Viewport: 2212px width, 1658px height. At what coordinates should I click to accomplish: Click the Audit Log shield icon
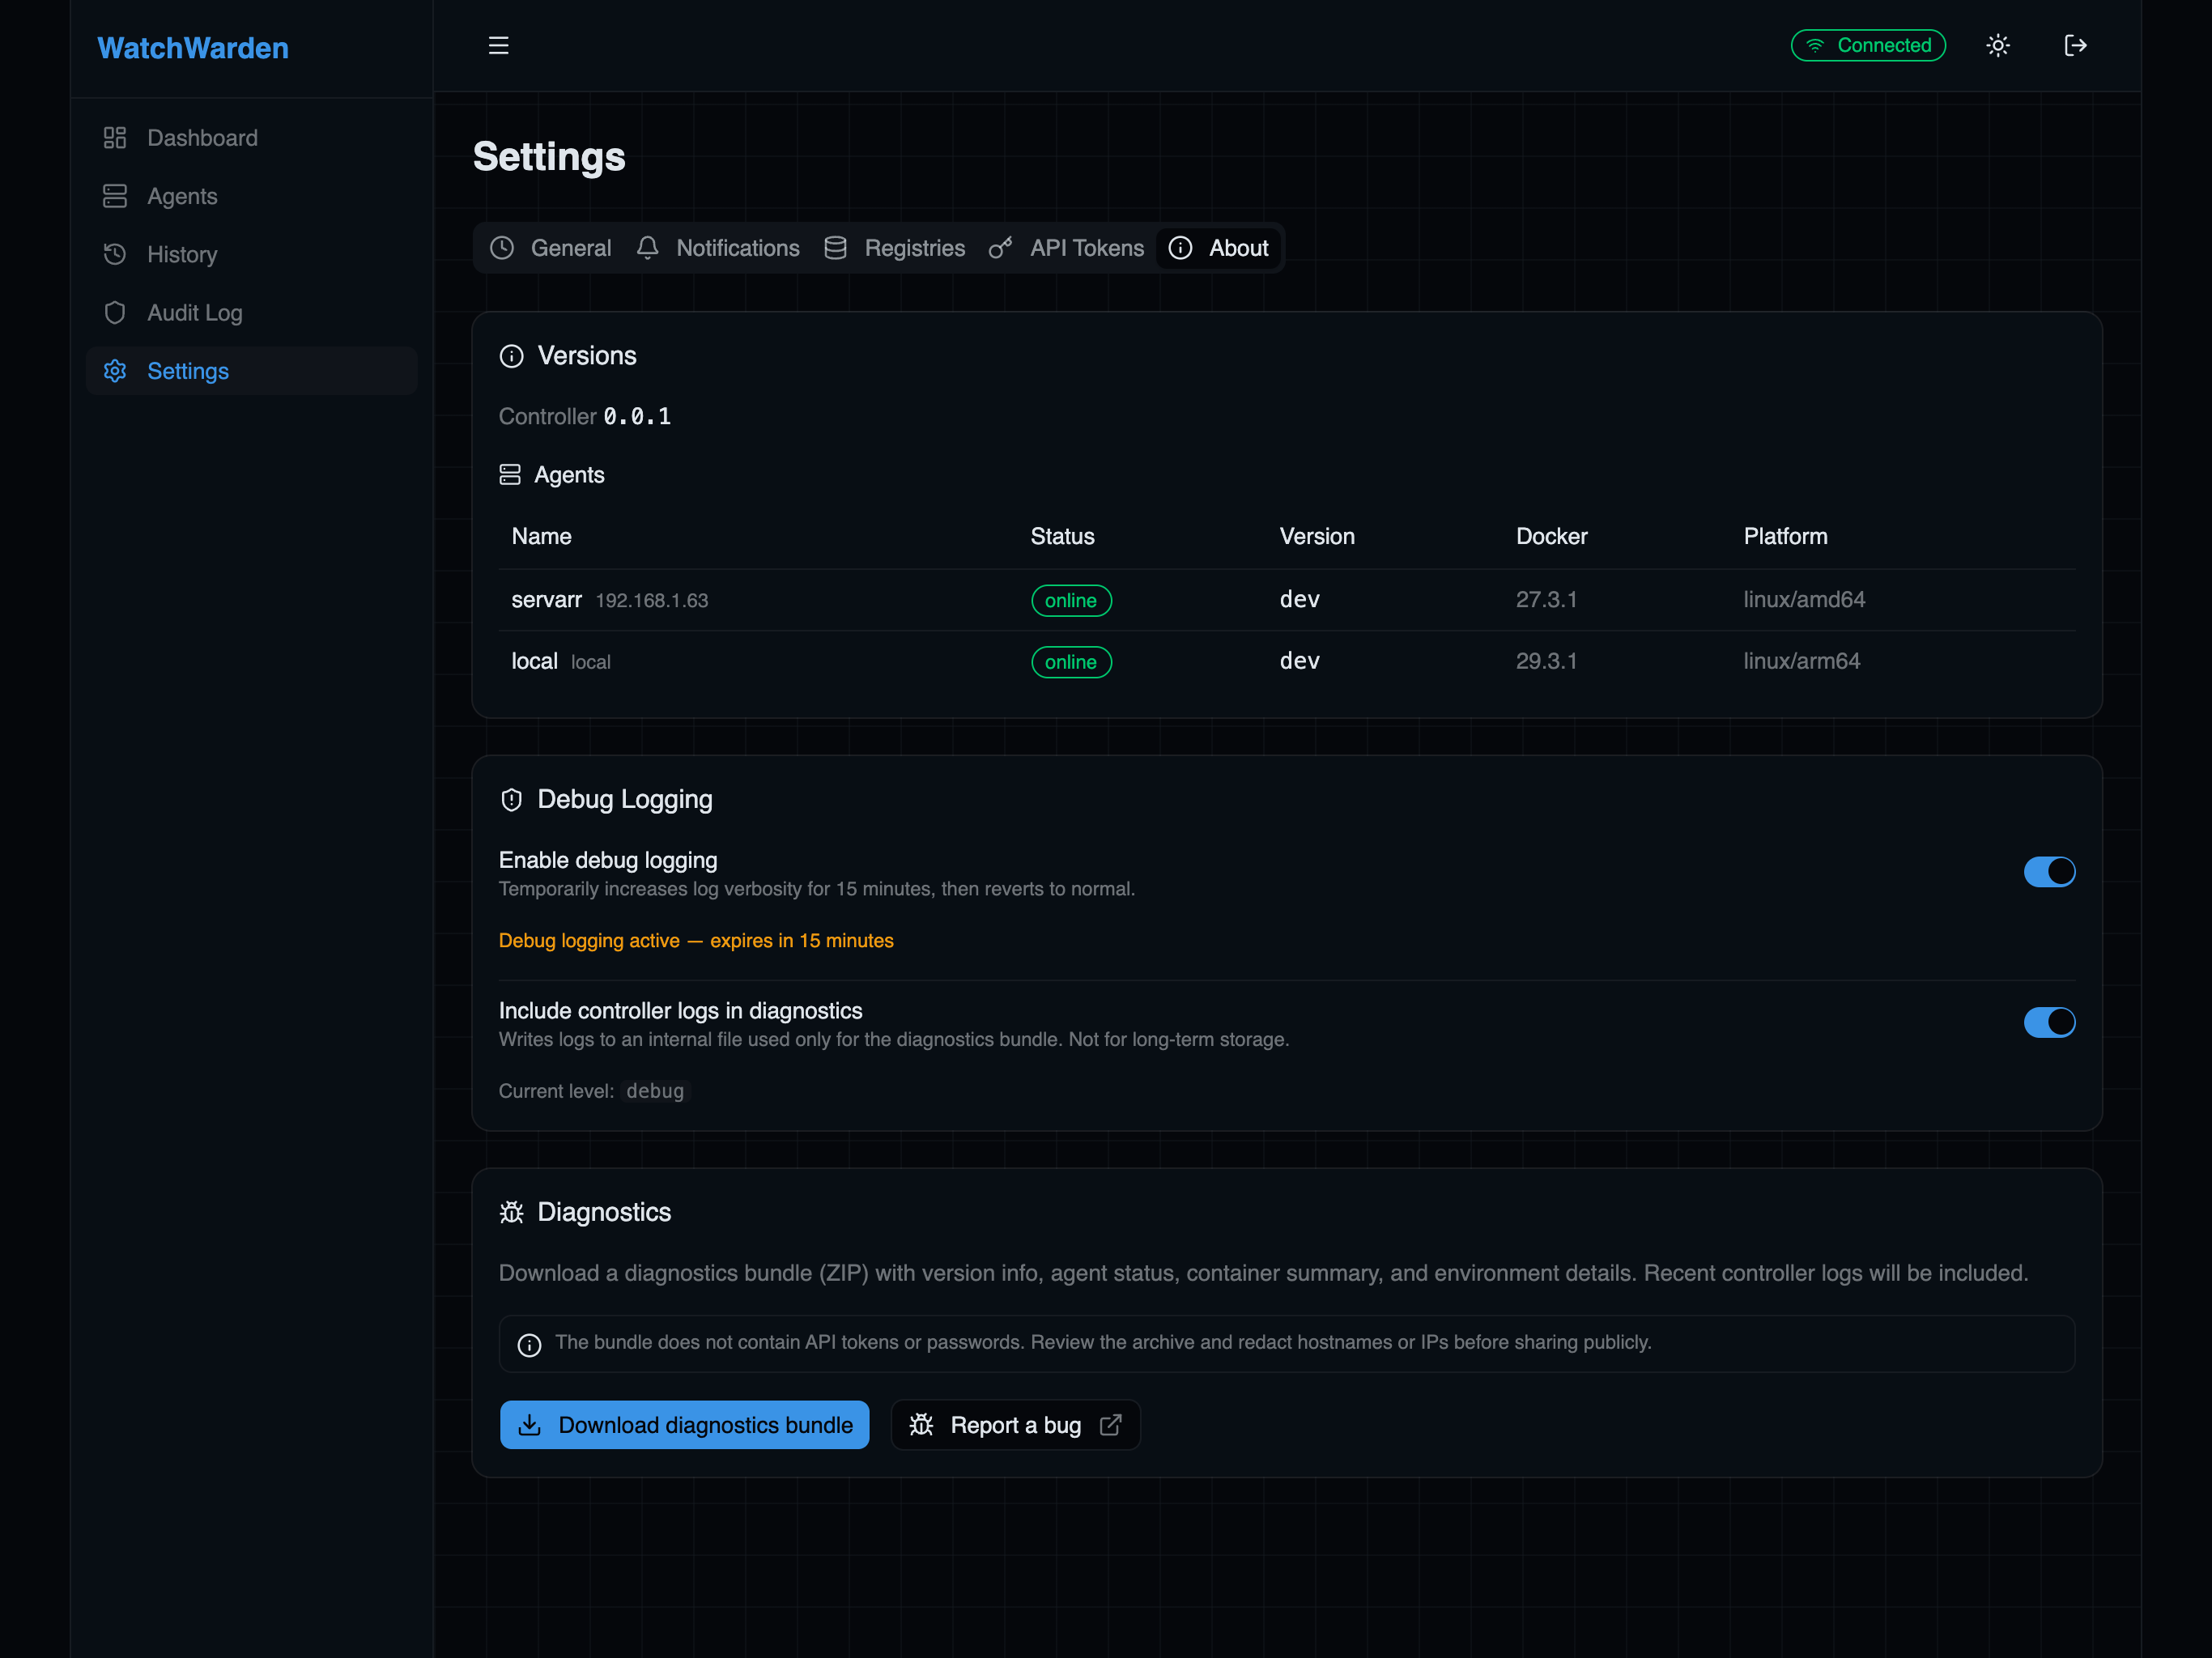pos(114,312)
